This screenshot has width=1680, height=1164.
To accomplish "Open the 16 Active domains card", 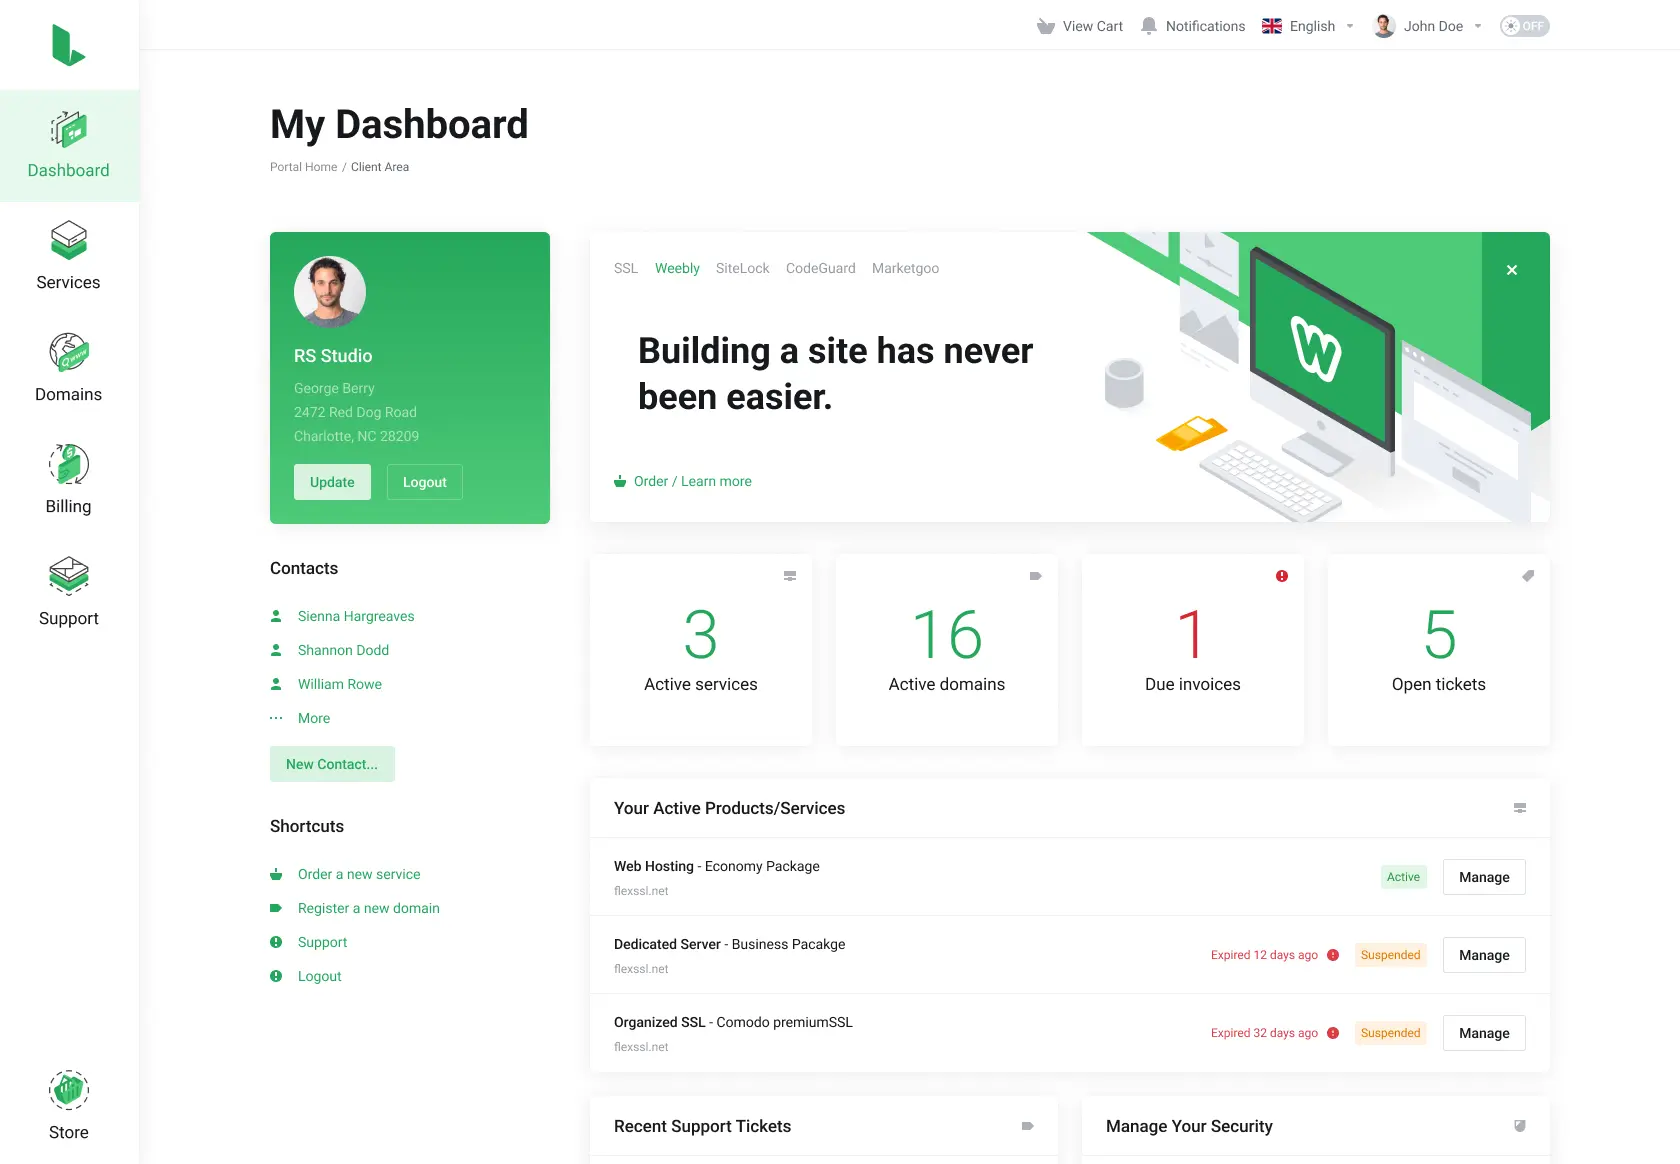I will [x=947, y=650].
